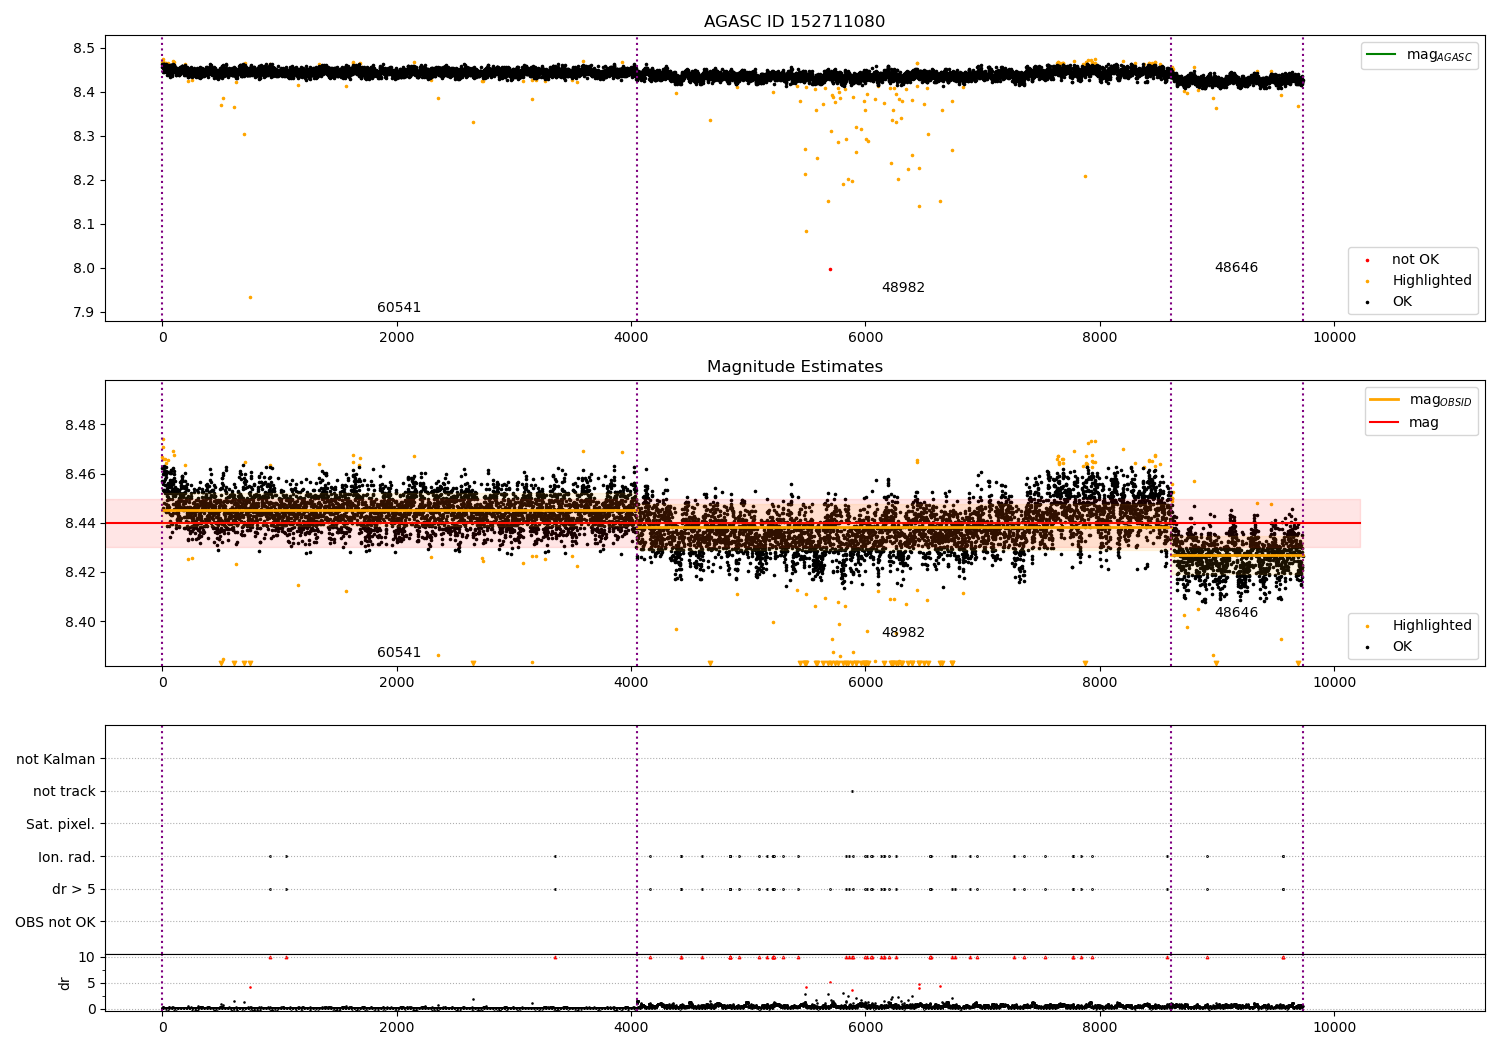Click the 'Ion. rad.' row label
The image size is (1500, 1050).
[67, 857]
